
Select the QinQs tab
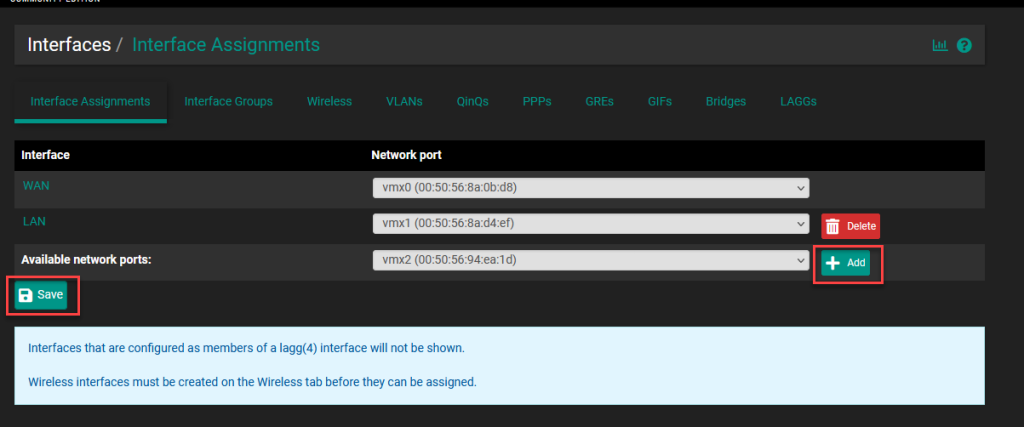point(472,101)
